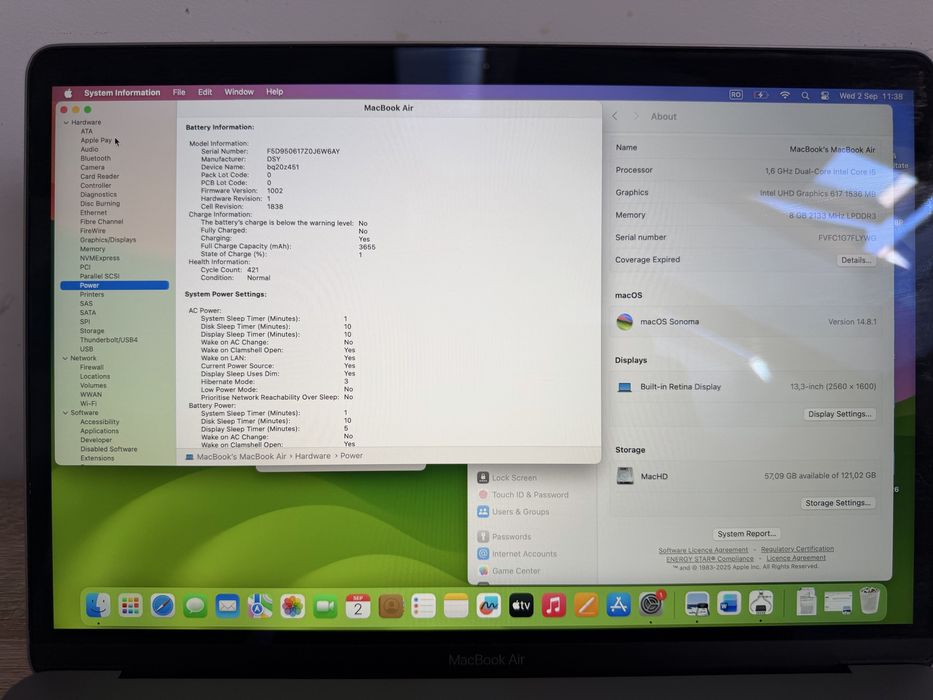Click the Display Settings button

coord(840,414)
